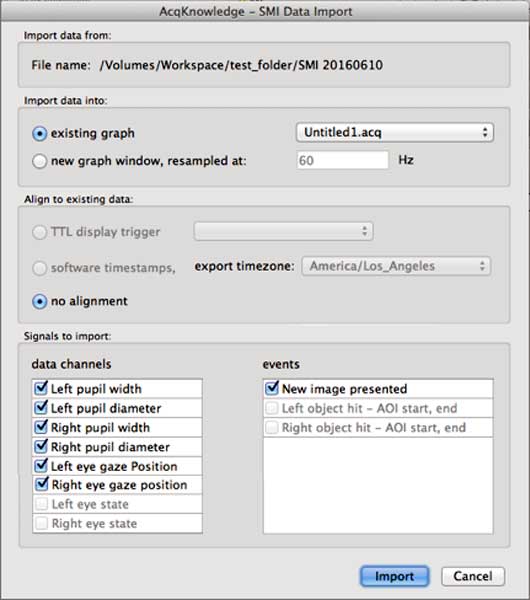Click the 'Import data into:' label

(x=65, y=101)
